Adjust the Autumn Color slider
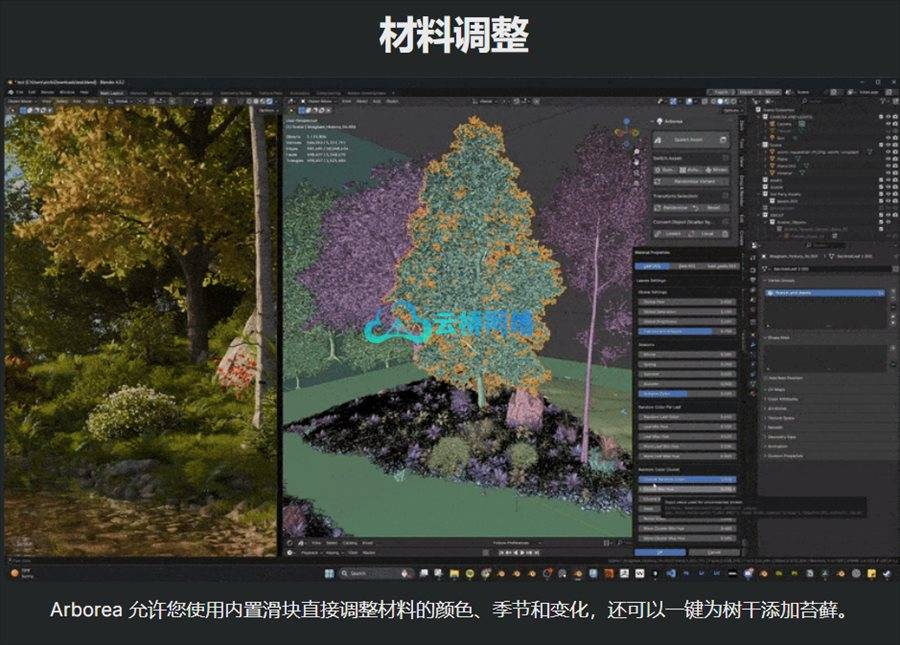900x645 pixels. coord(687,394)
